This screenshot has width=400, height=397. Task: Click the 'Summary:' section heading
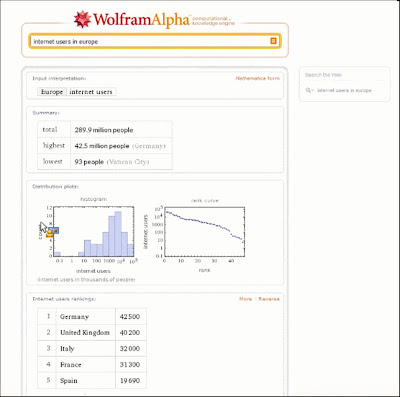[46, 113]
